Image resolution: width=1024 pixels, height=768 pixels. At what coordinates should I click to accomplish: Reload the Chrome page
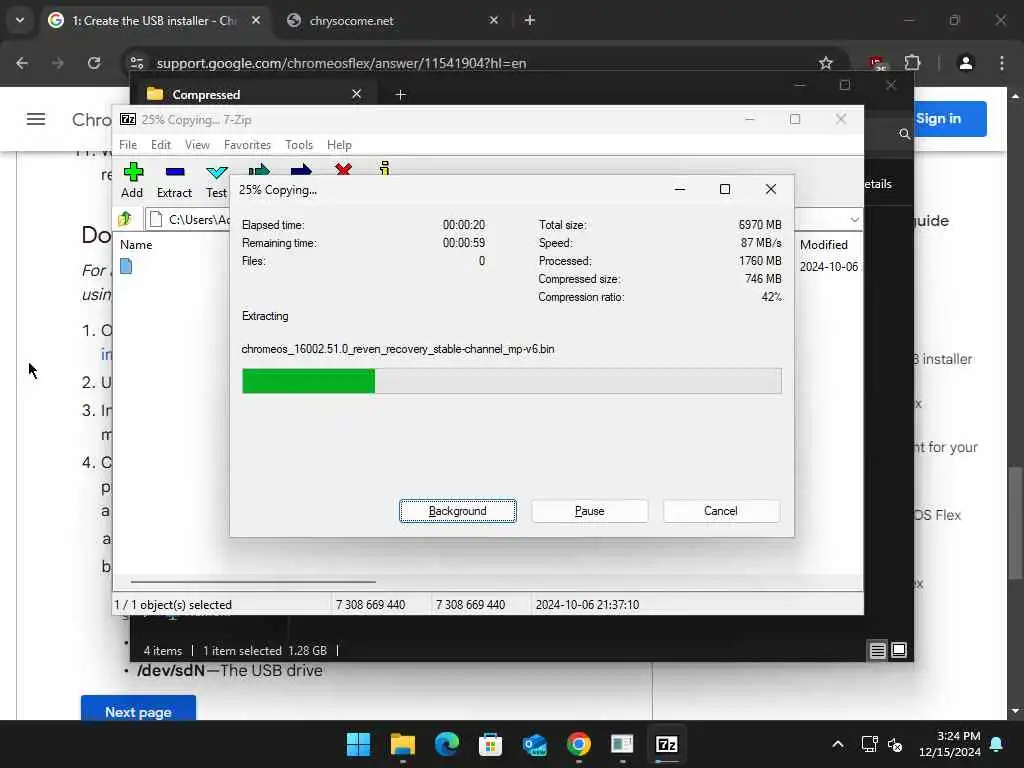pyautogui.click(x=94, y=63)
